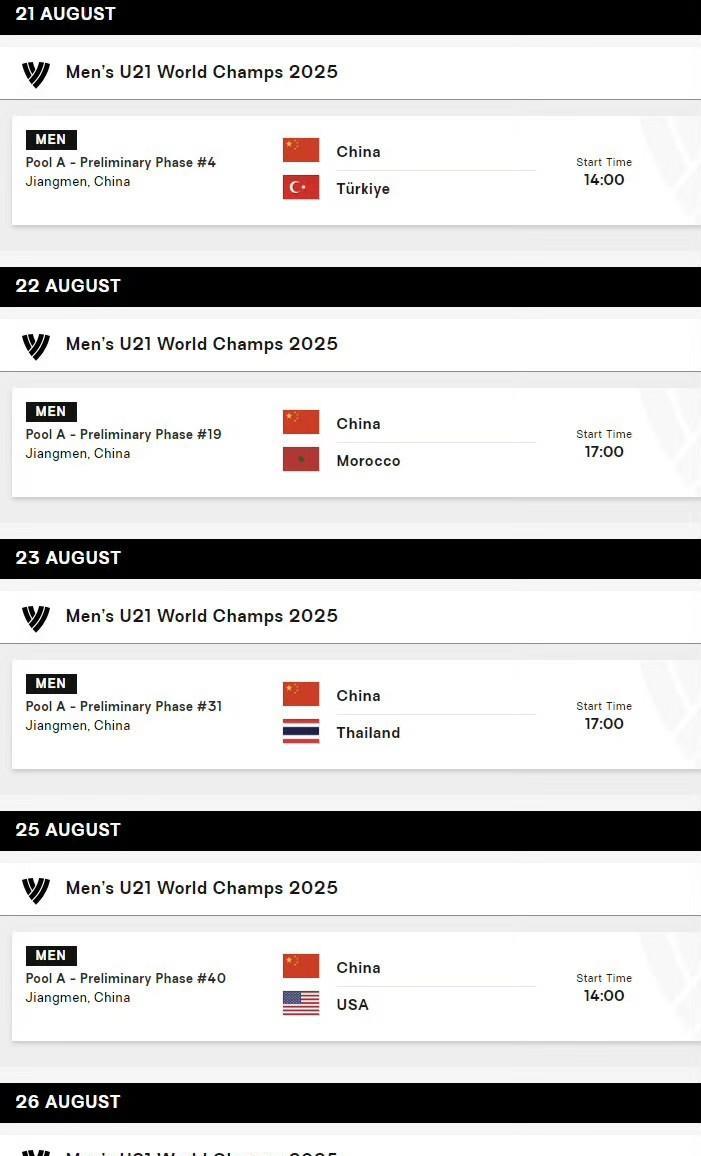This screenshot has width=701, height=1156.
Task: Click the volleyball logo under 21 August
Action: point(35,74)
